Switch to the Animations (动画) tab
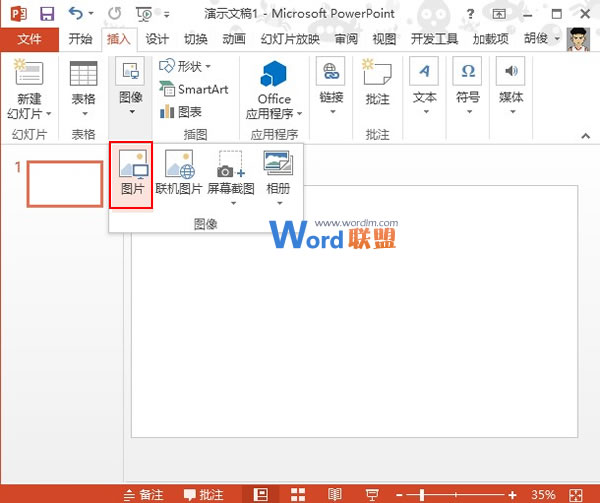Viewport: 600px width, 503px height. [x=234, y=39]
